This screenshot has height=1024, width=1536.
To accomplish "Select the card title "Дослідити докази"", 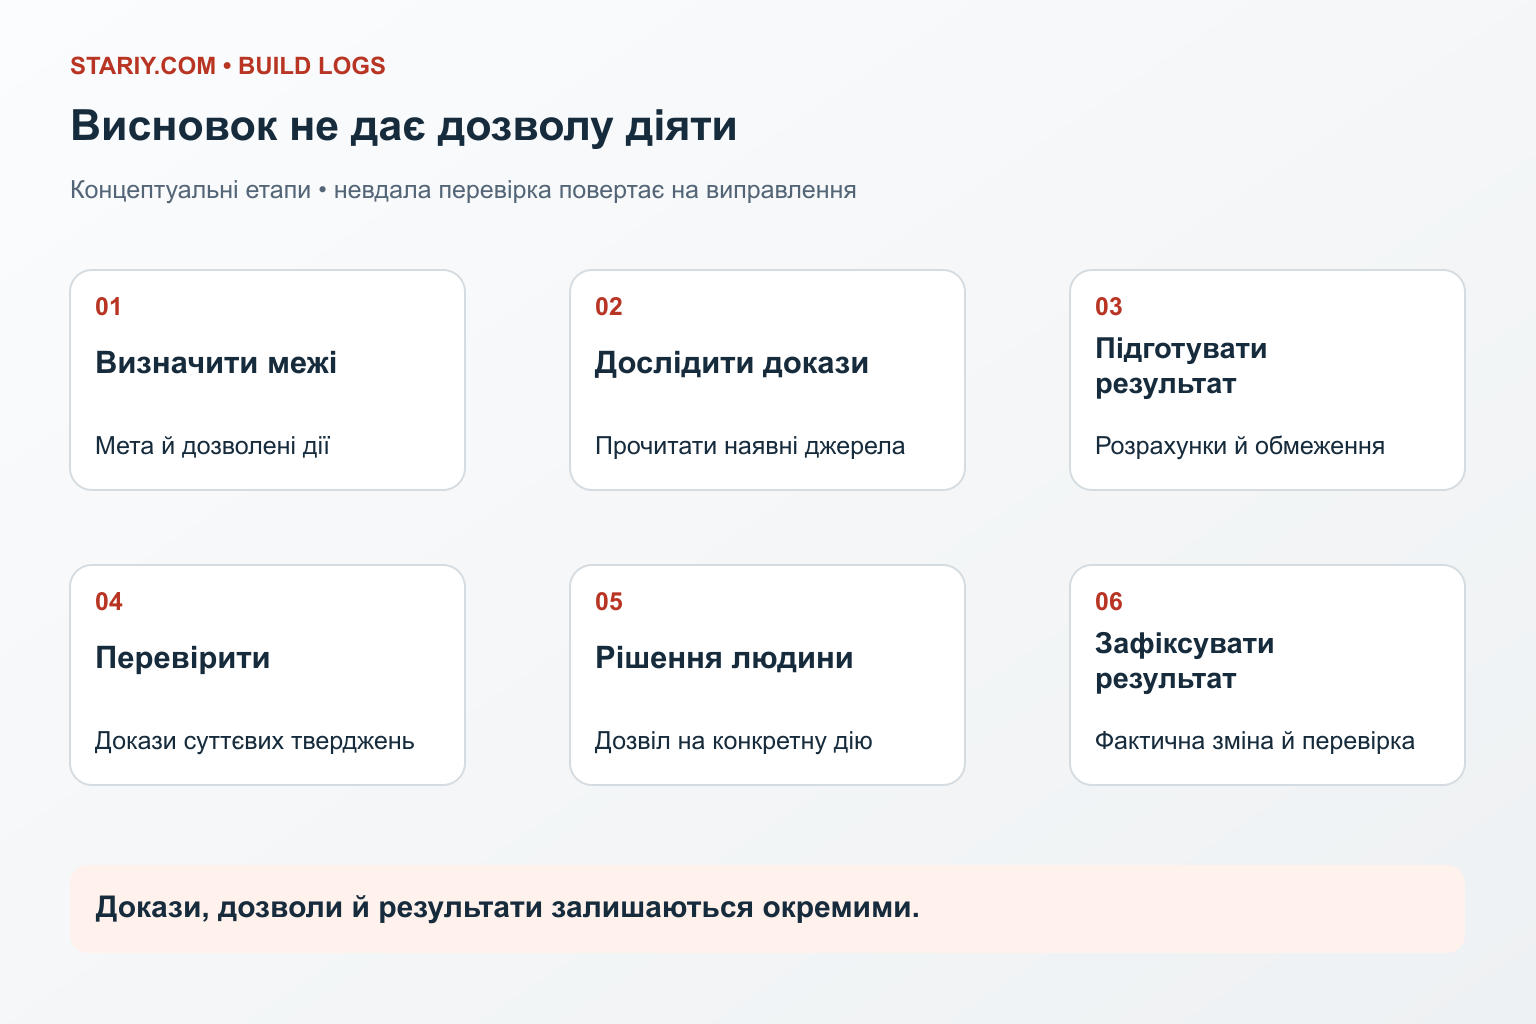I will coord(732,362).
